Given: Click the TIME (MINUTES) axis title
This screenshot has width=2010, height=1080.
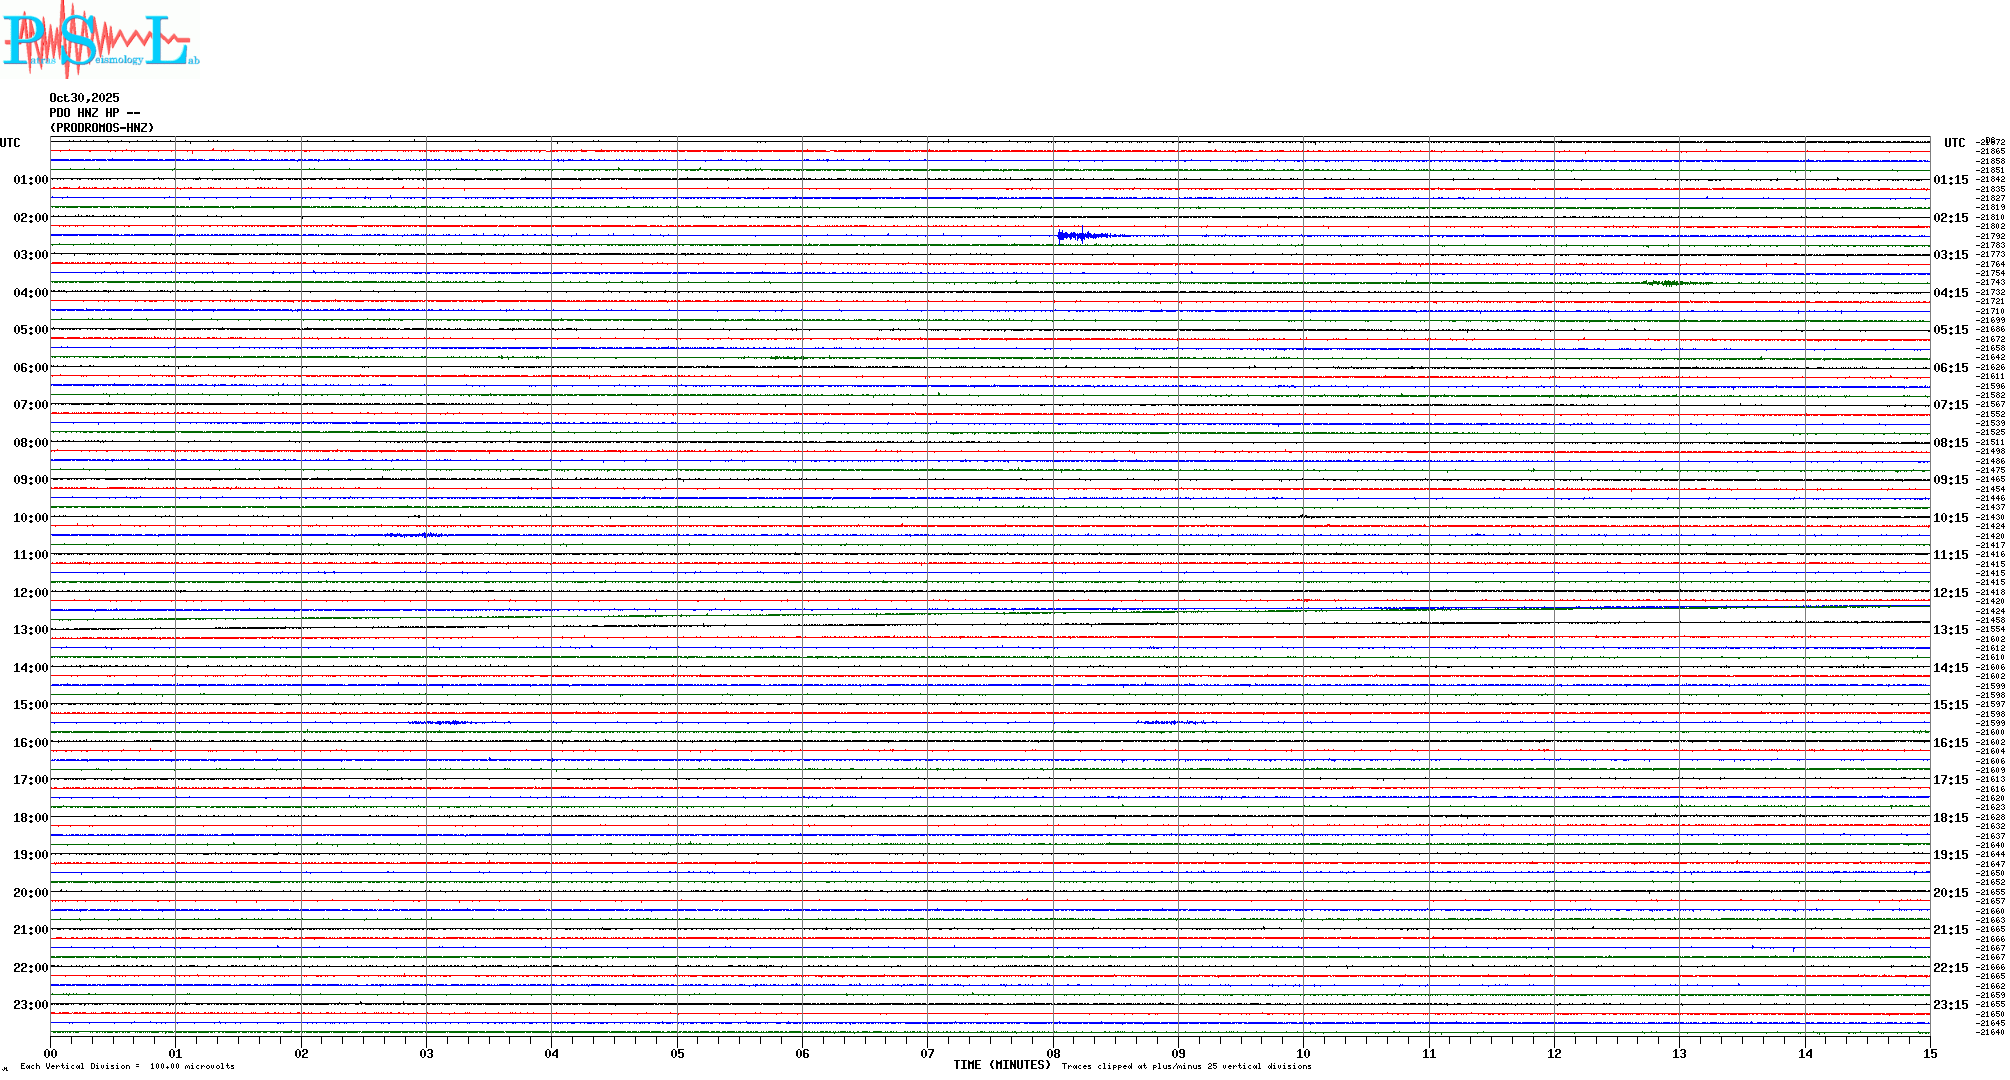Looking at the screenshot, I should [1001, 1065].
